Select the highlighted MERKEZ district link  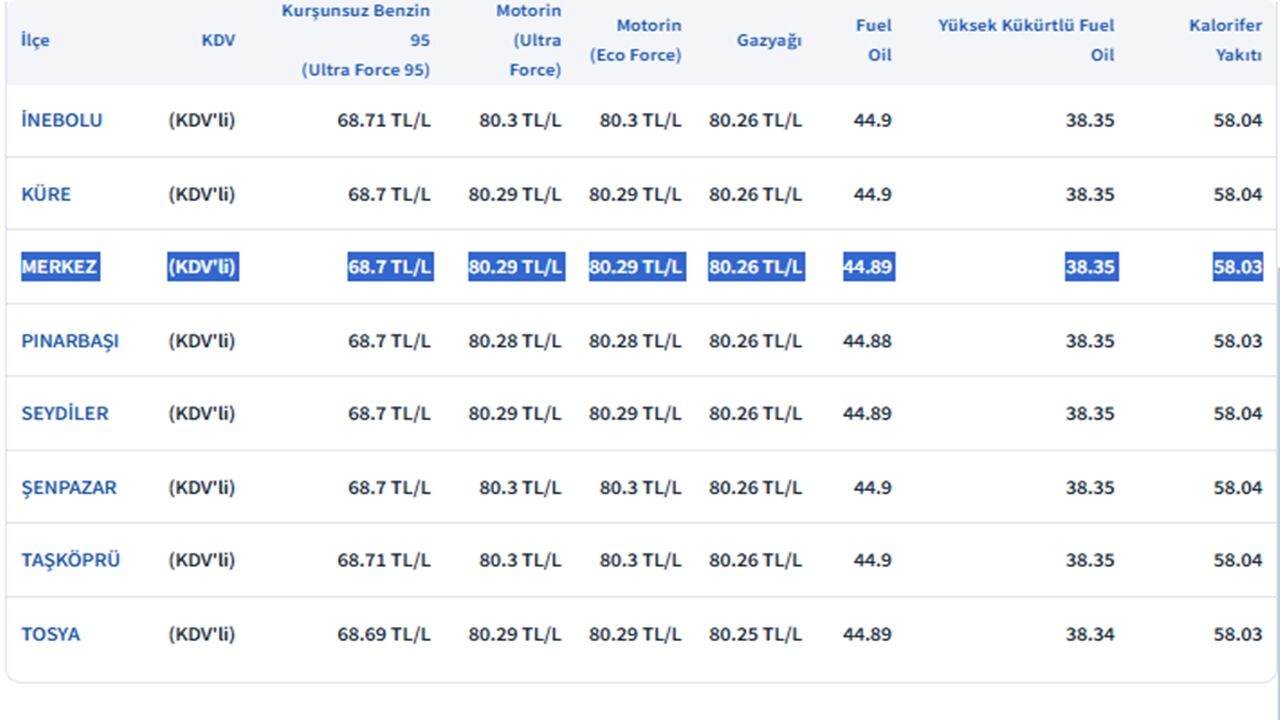[x=60, y=267]
